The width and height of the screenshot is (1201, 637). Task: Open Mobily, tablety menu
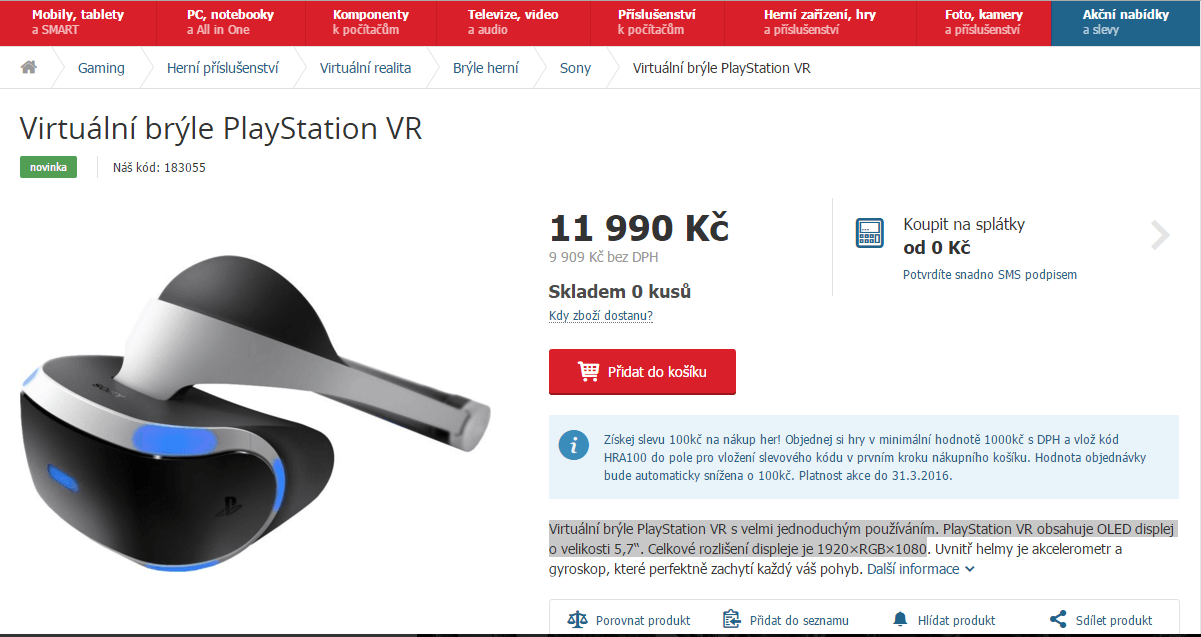tap(77, 22)
